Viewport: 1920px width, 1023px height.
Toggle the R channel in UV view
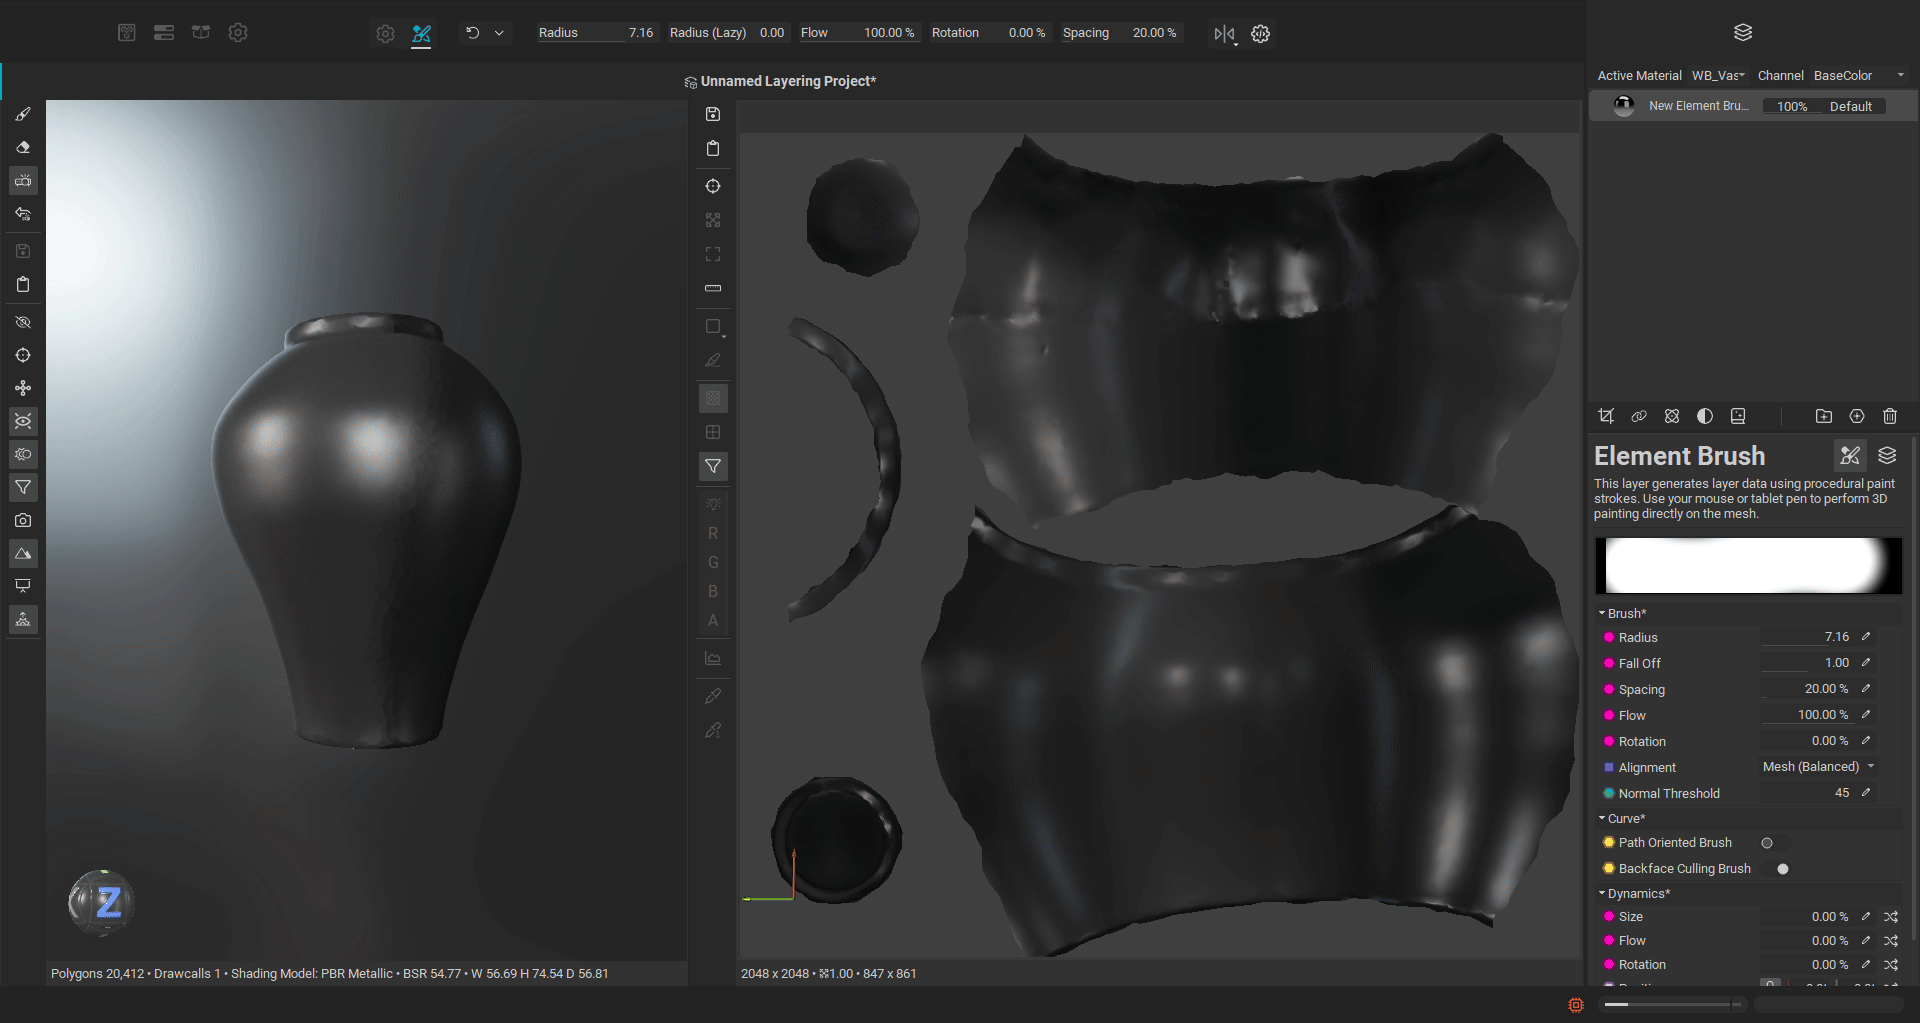pyautogui.click(x=713, y=534)
